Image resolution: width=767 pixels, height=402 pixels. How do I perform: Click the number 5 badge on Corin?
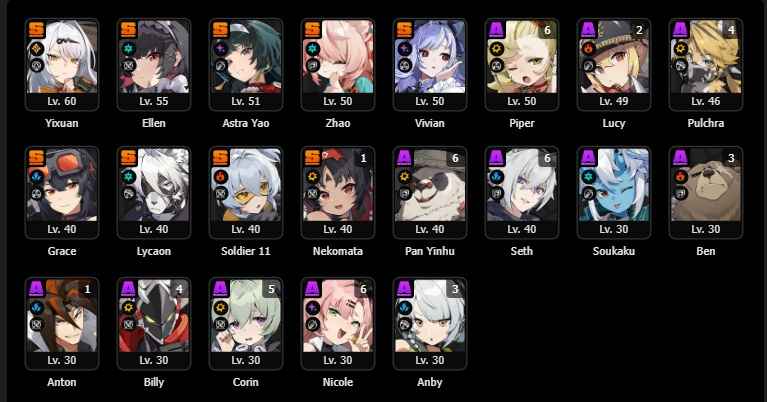271,290
